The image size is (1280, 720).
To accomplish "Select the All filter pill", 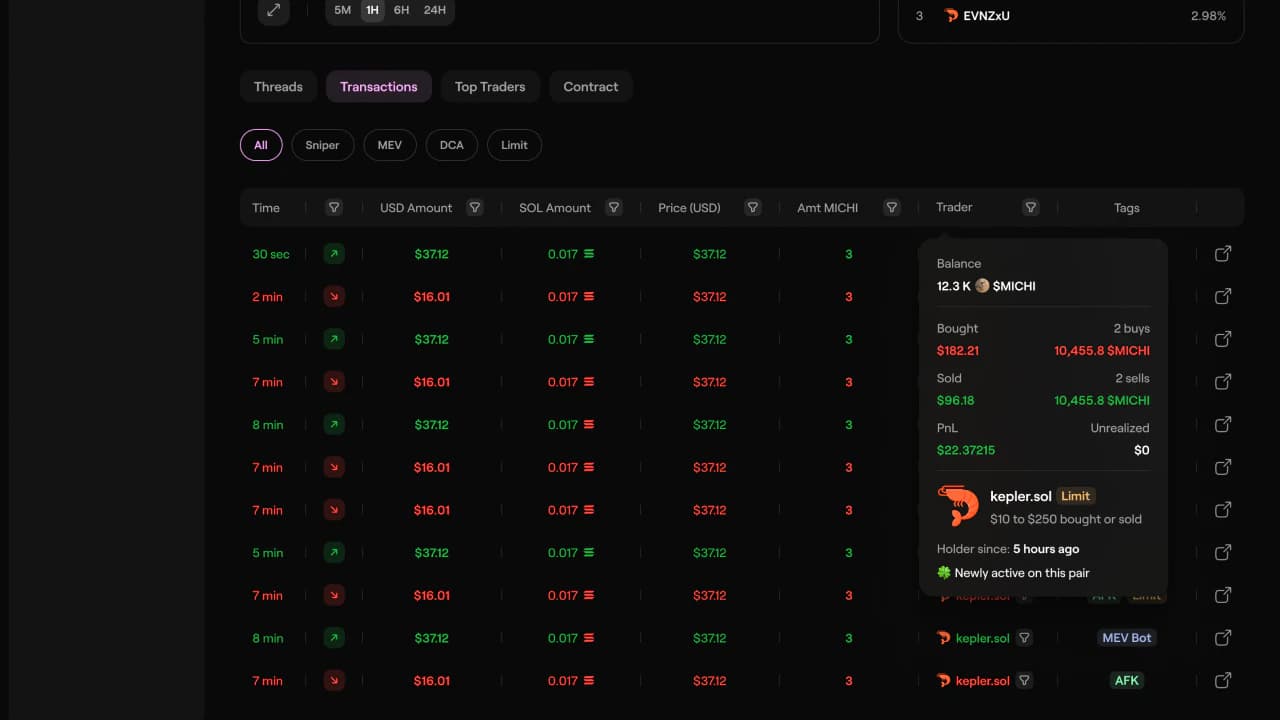I will [261, 145].
